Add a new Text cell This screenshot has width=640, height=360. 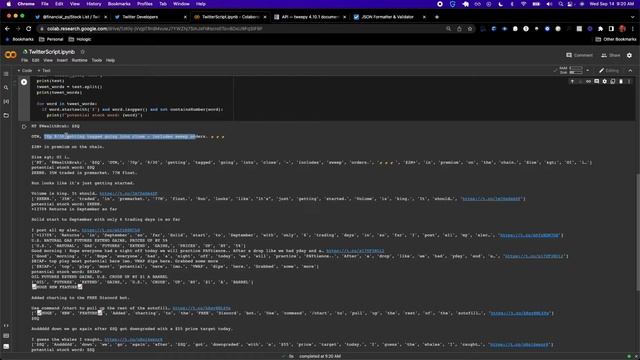click(44, 71)
